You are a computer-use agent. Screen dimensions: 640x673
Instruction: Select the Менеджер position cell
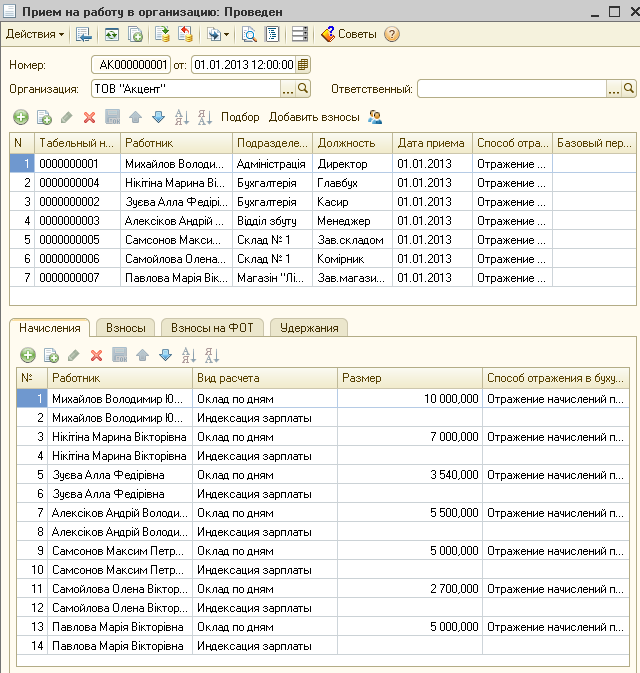[352, 221]
